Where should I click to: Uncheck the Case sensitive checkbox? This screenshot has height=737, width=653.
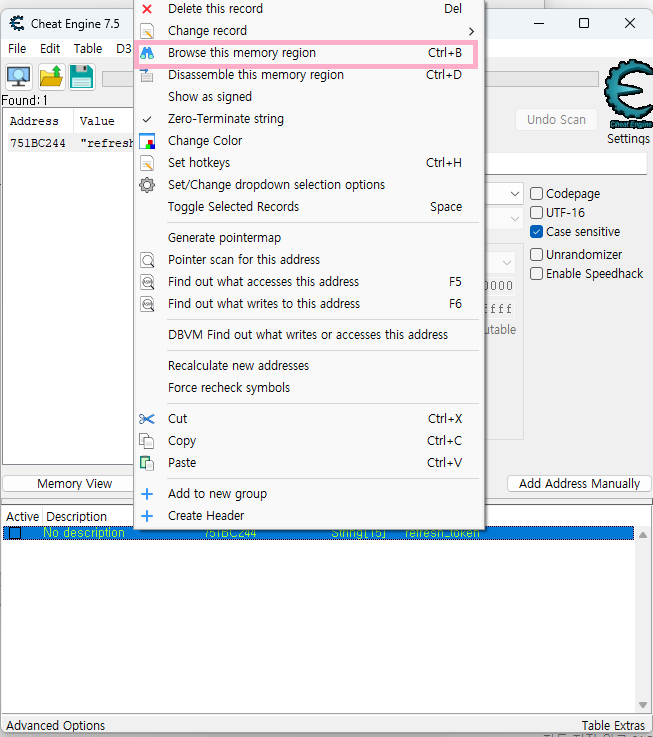[536, 232]
